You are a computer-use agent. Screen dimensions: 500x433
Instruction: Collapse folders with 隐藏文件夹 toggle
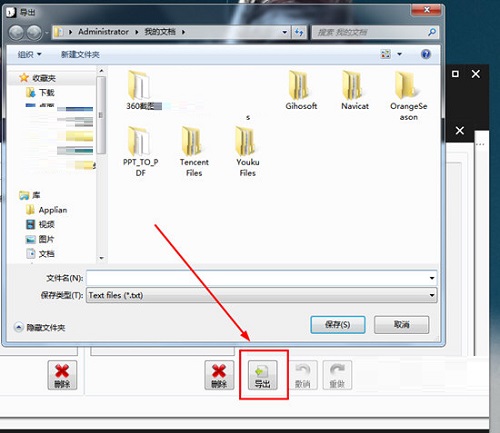[x=40, y=327]
